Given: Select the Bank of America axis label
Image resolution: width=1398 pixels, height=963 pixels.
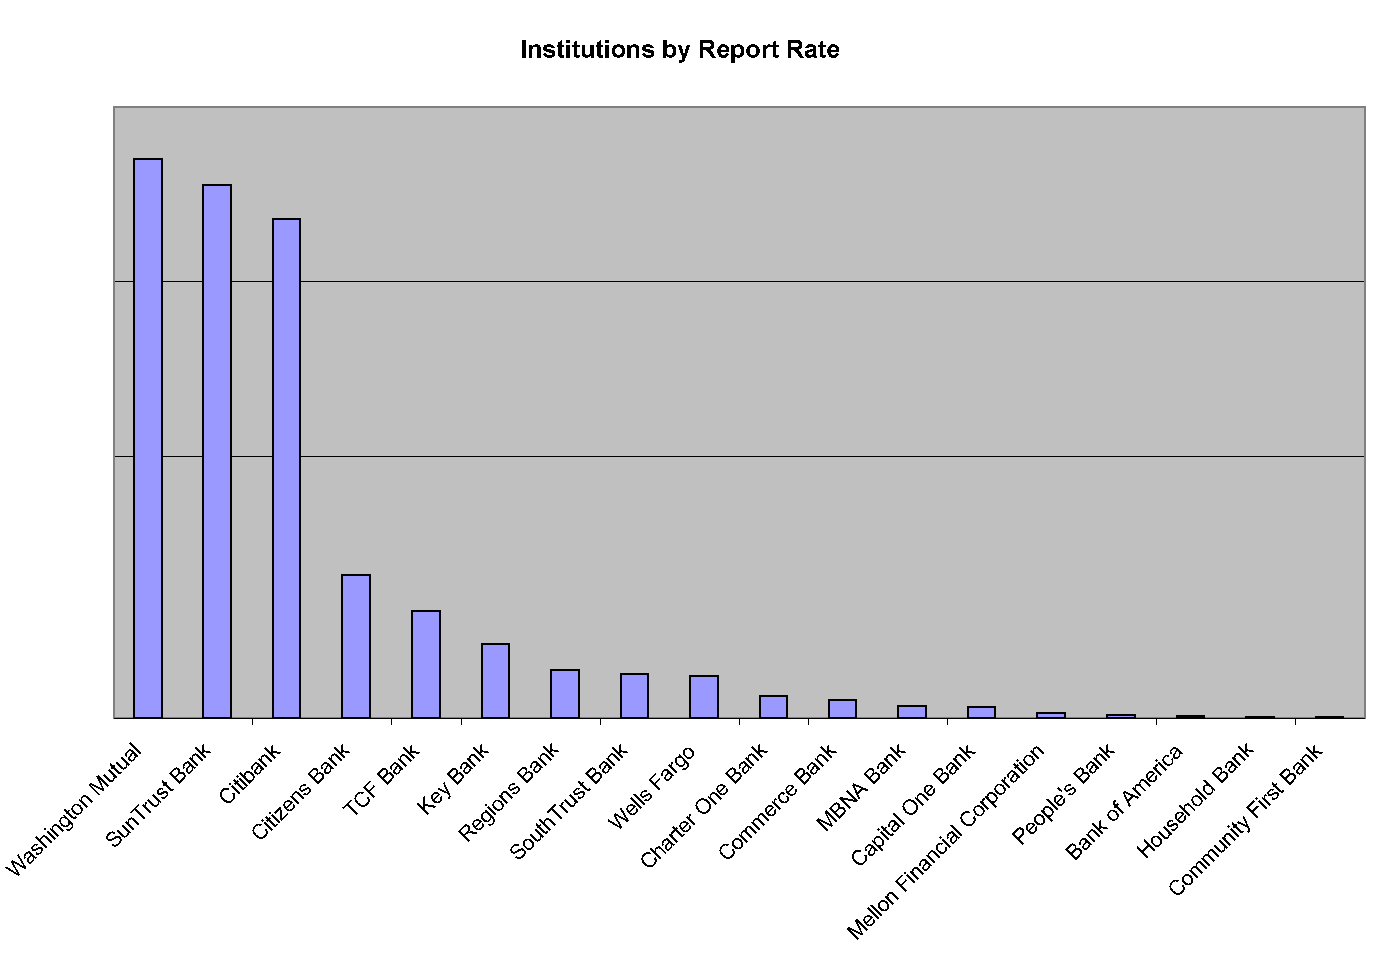Looking at the screenshot, I should [x=1124, y=802].
